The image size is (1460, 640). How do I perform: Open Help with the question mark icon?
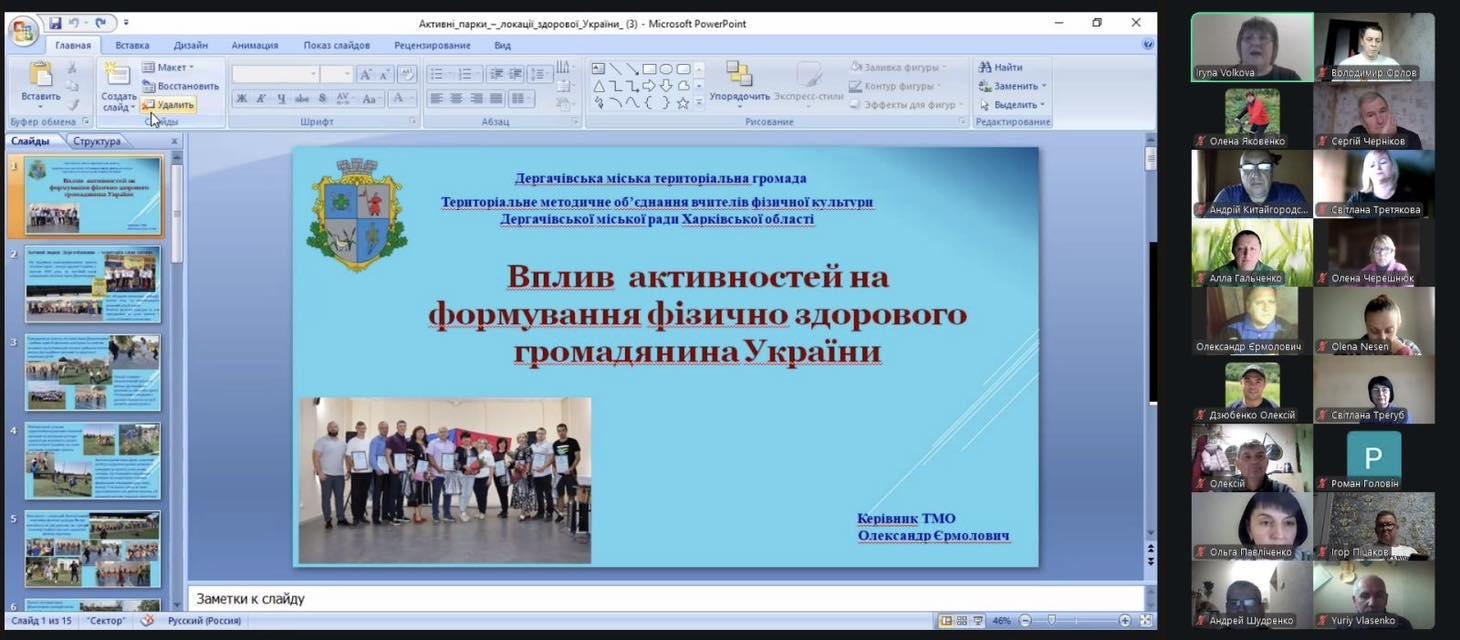pos(1148,45)
